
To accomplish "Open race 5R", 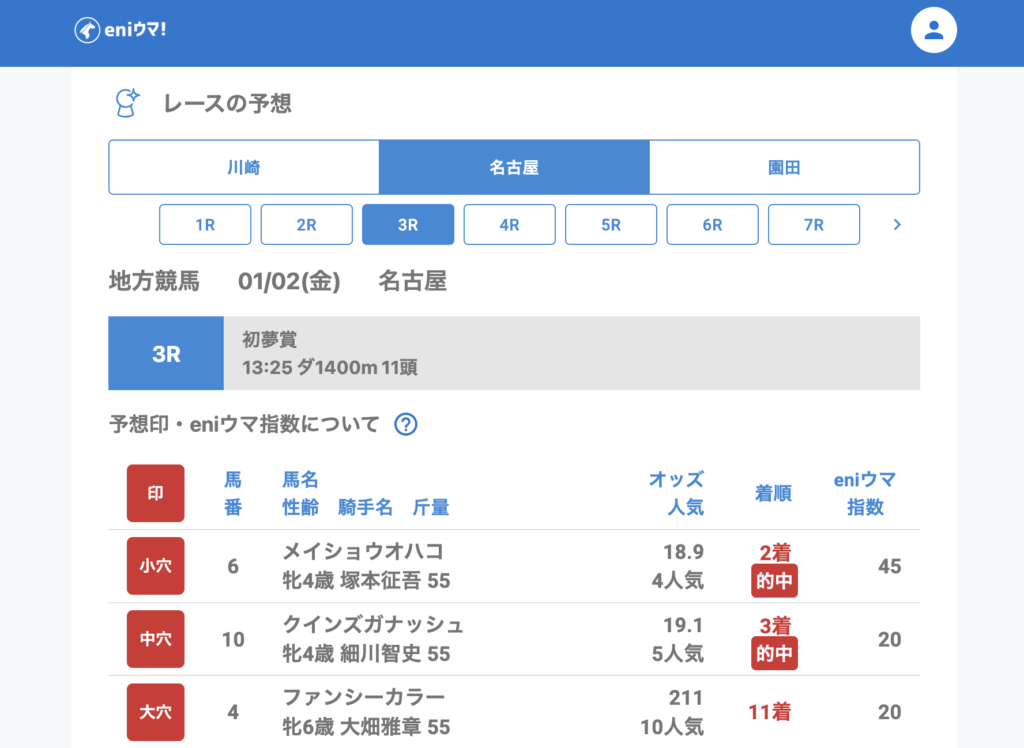I will pyautogui.click(x=611, y=225).
